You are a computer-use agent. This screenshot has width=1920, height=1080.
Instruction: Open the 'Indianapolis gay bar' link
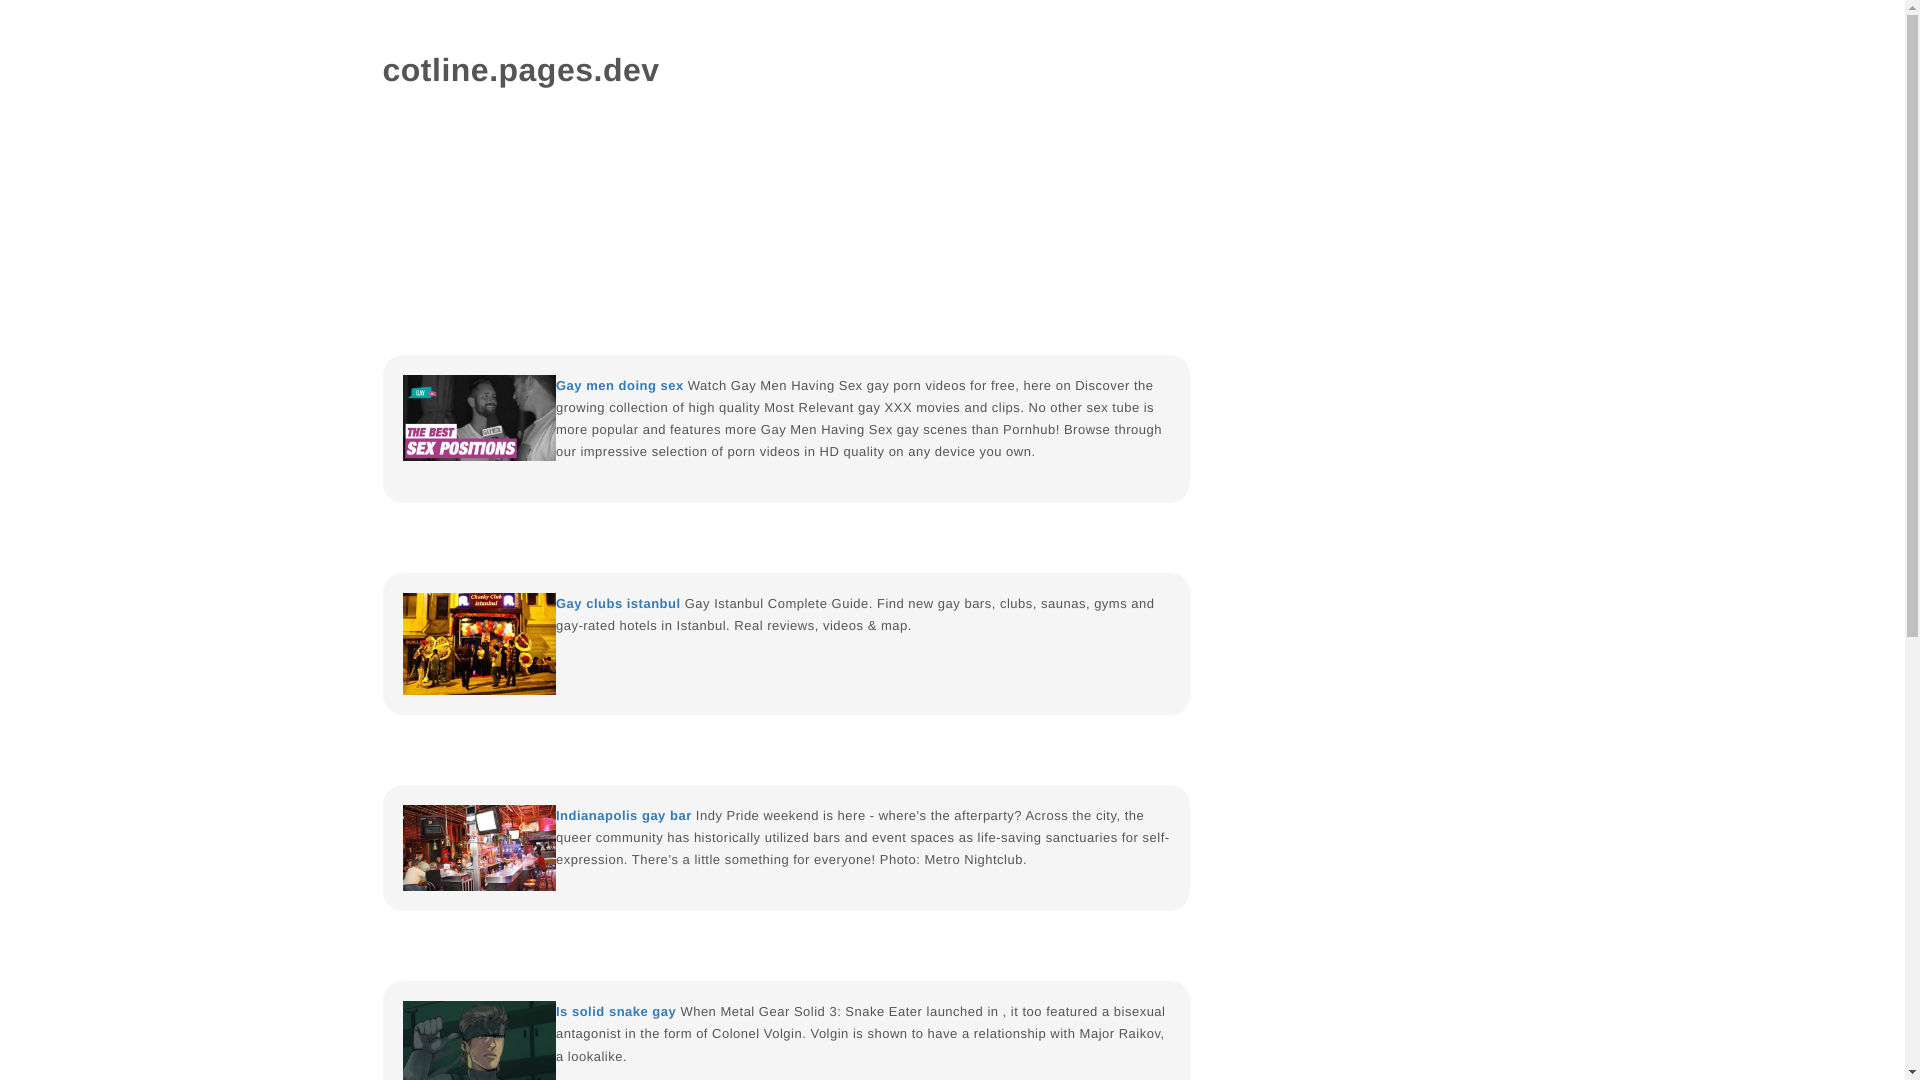pos(623,816)
